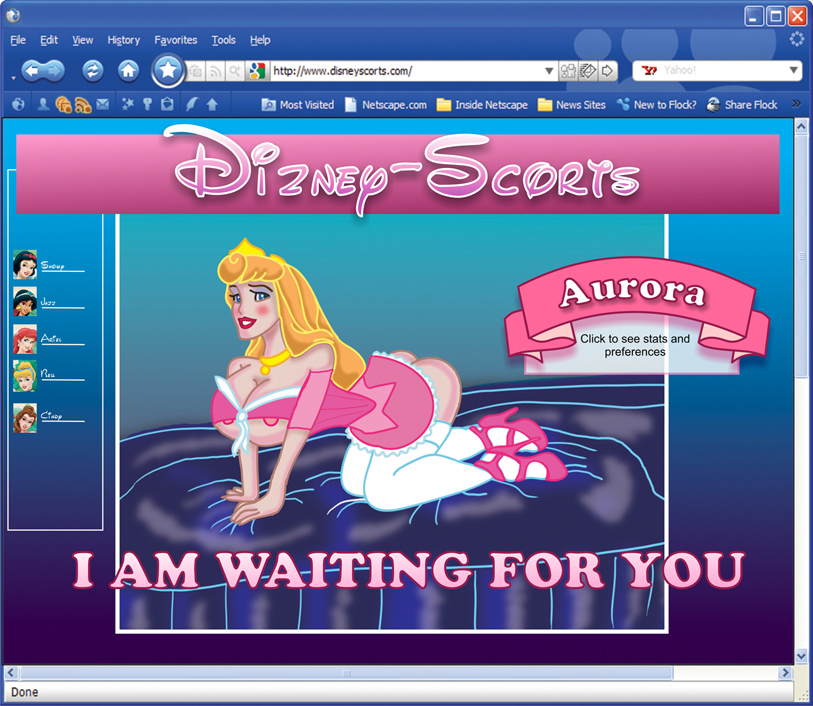Open the Favorites menu
This screenshot has width=813, height=706.
coord(176,40)
